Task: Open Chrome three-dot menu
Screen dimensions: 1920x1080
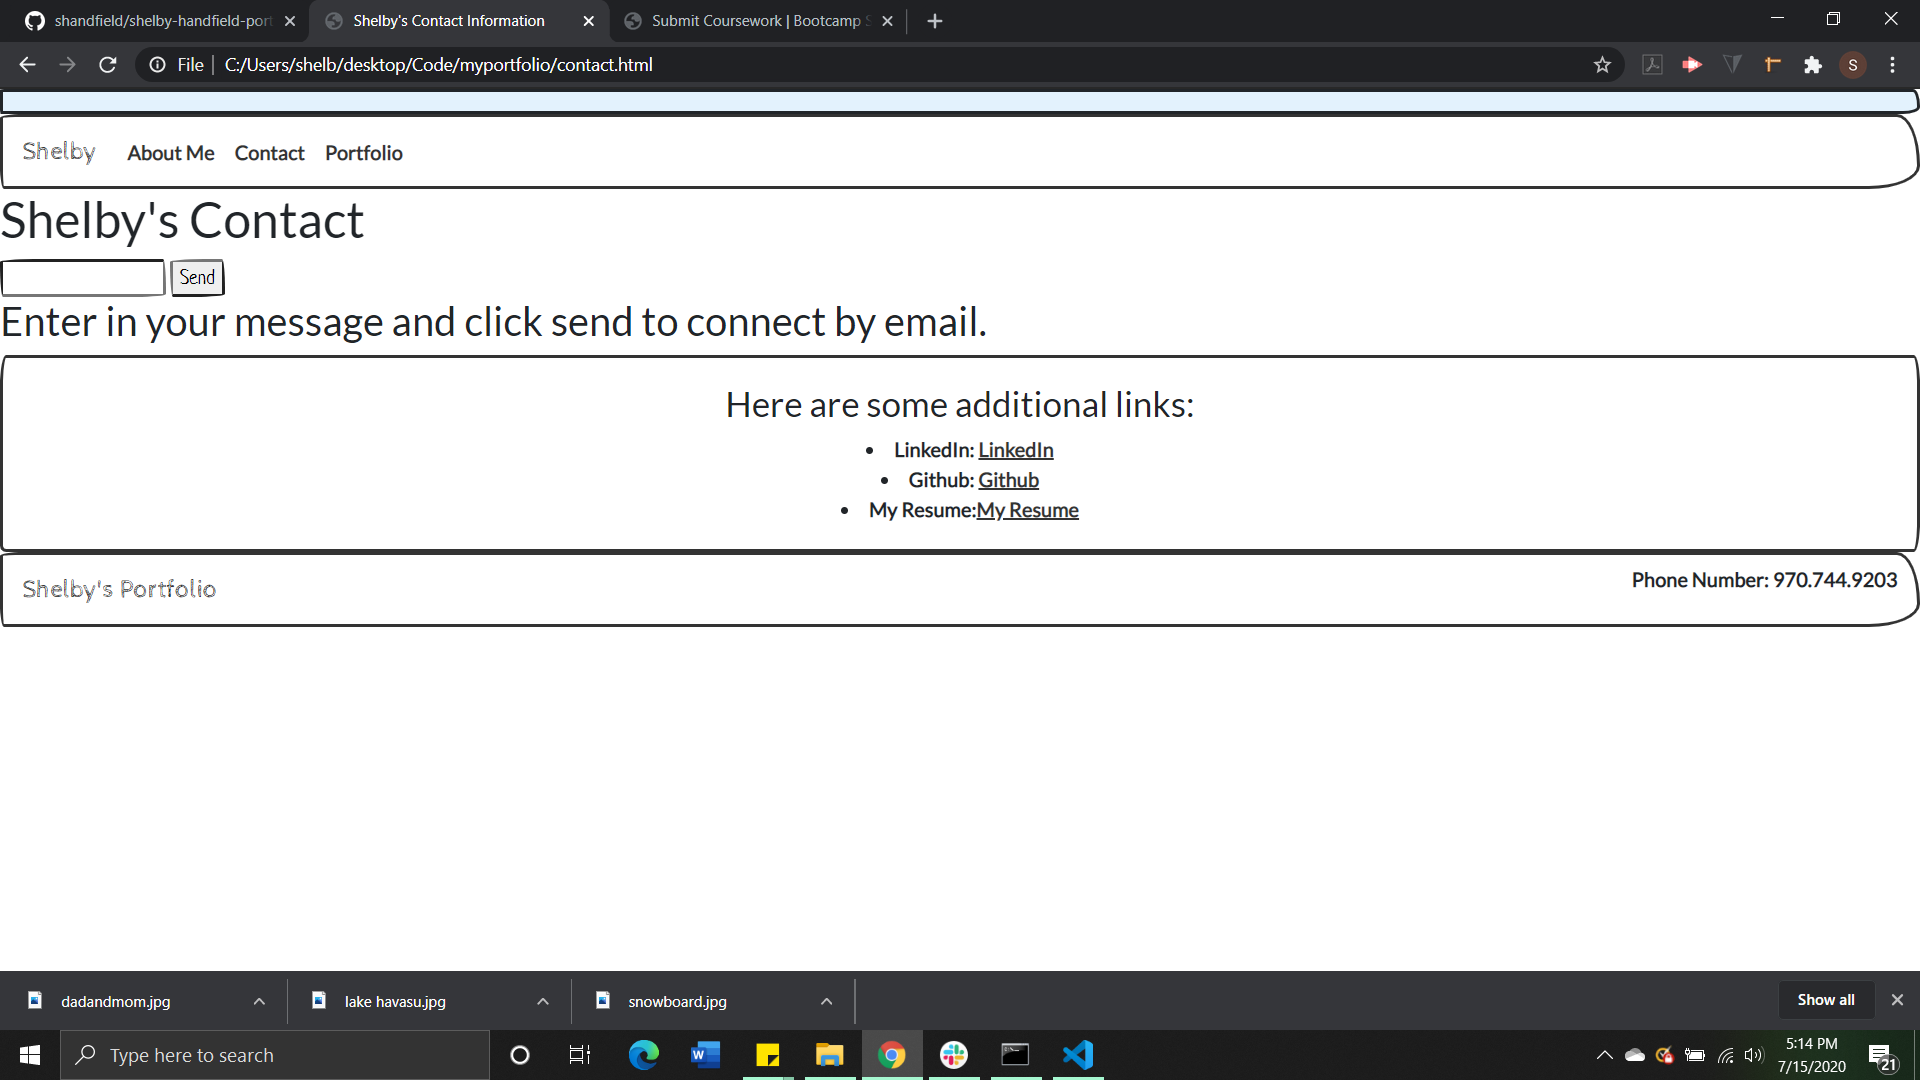Action: point(1892,65)
